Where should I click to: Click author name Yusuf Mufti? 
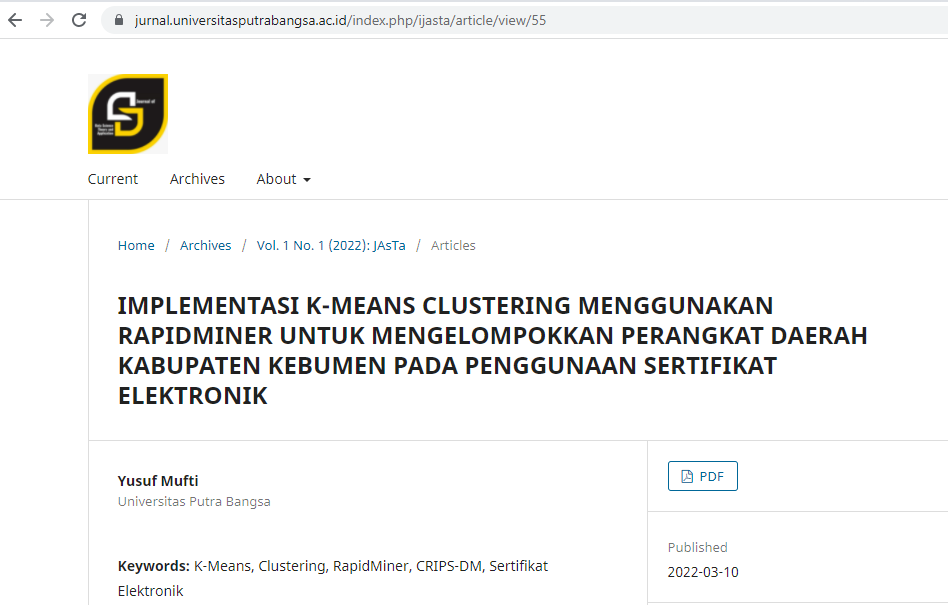tap(158, 480)
